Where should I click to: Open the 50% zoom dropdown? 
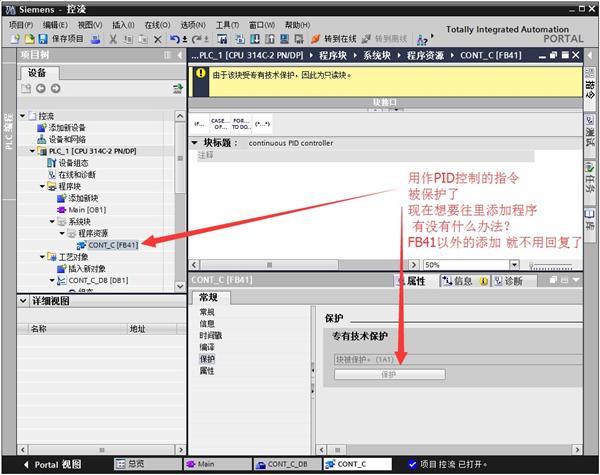click(x=514, y=264)
